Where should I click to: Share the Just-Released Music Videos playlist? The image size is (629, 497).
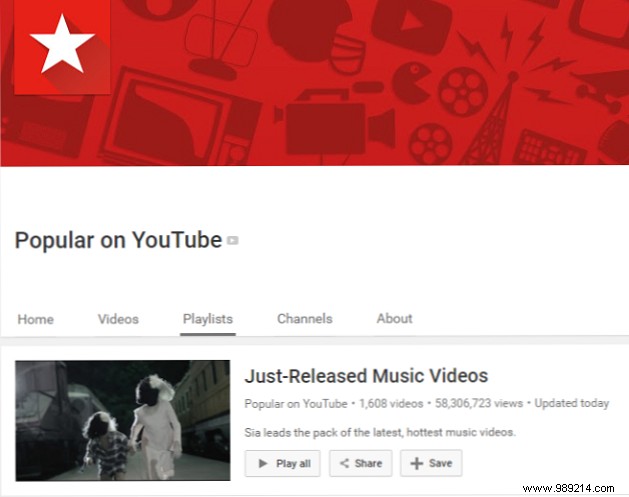tap(361, 463)
